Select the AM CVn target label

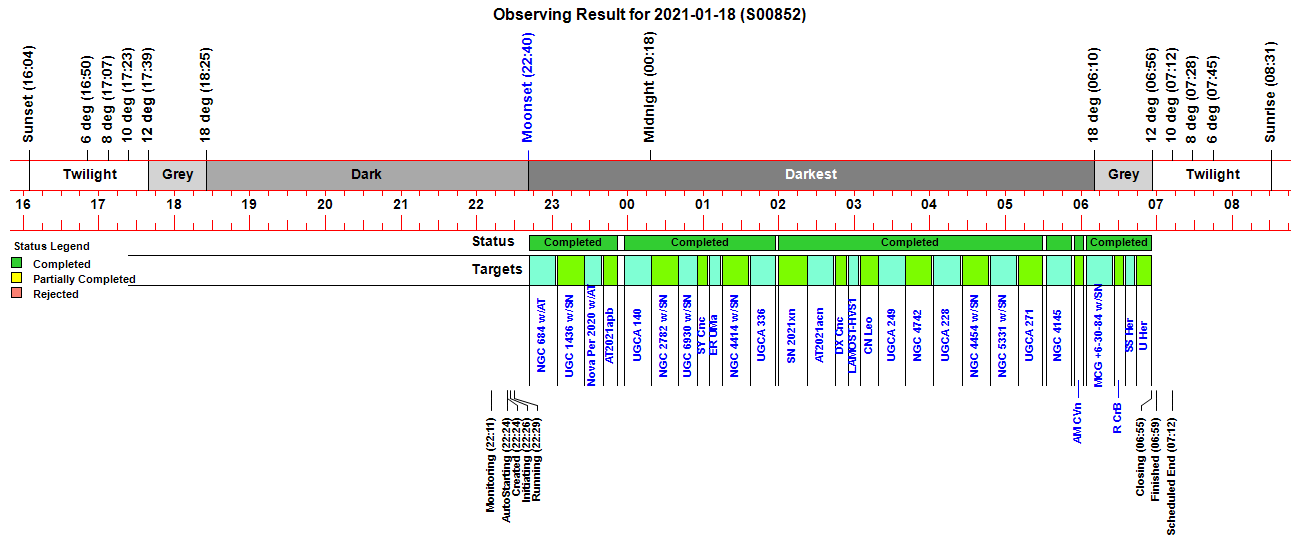pos(1077,422)
